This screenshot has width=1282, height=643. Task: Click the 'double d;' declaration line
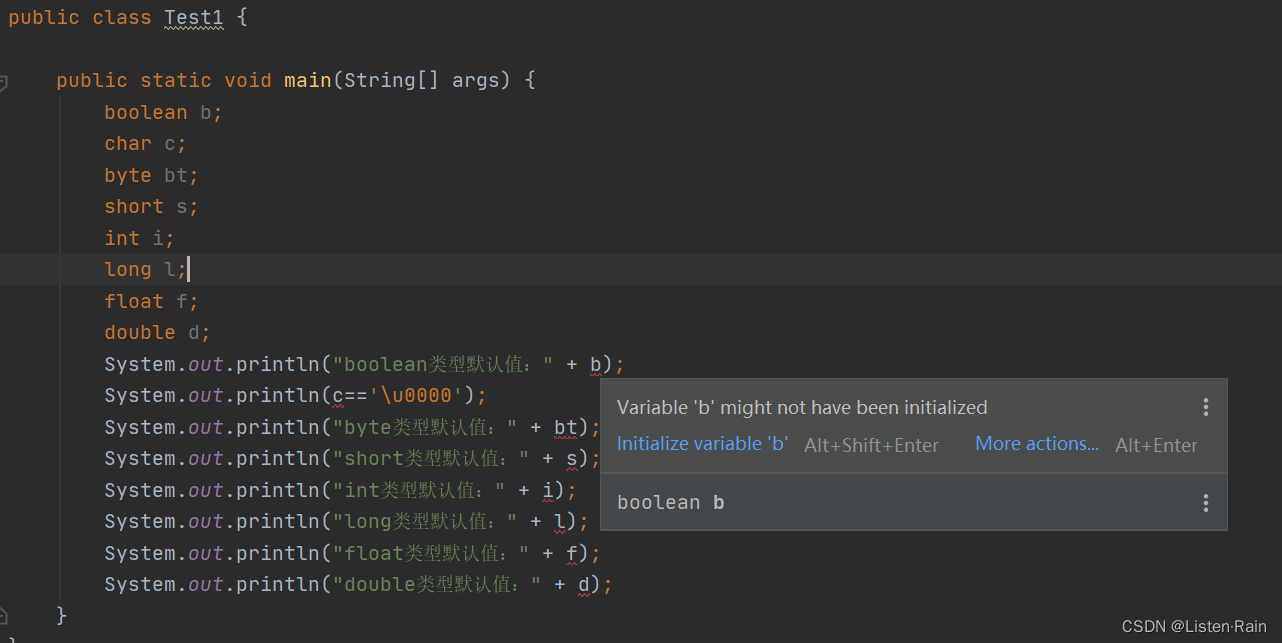click(157, 332)
